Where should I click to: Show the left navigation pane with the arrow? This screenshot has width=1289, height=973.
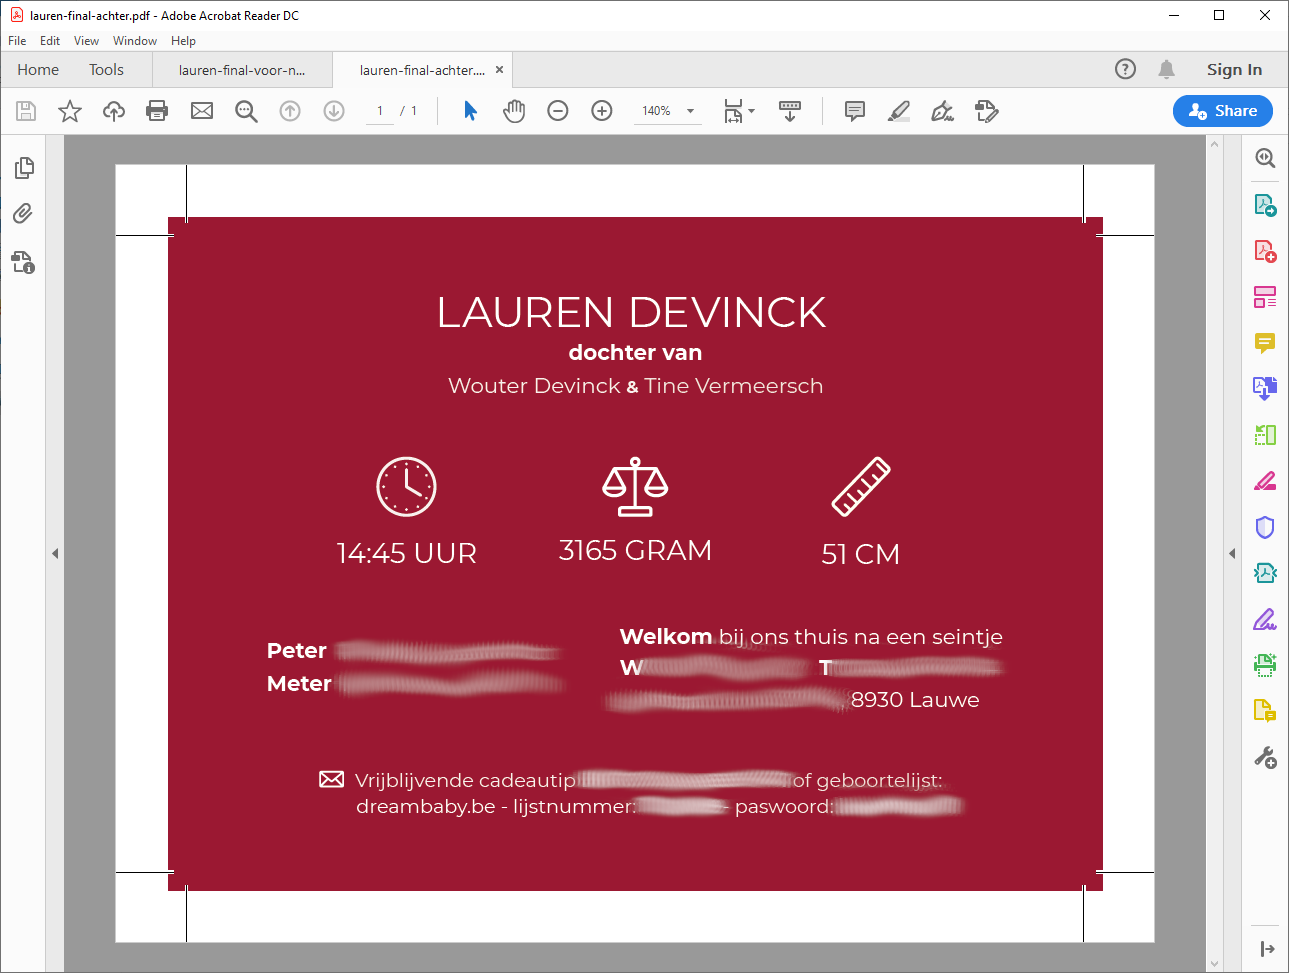55,553
